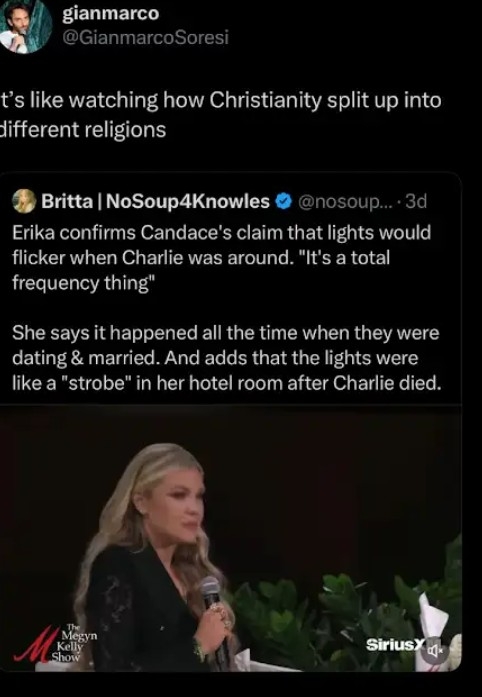Unmute the video with the speaker icon
The image size is (482, 697).
click(x=434, y=651)
